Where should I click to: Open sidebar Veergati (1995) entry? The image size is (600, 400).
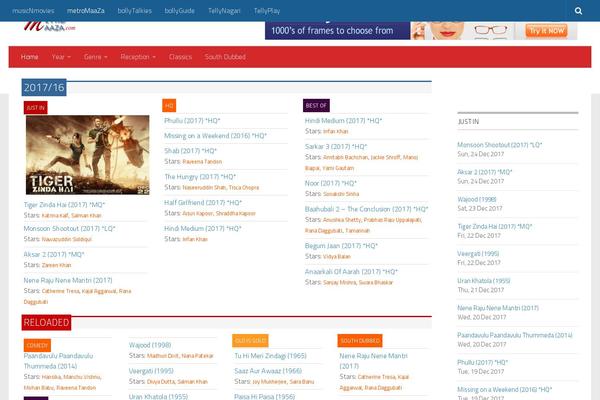(x=478, y=254)
